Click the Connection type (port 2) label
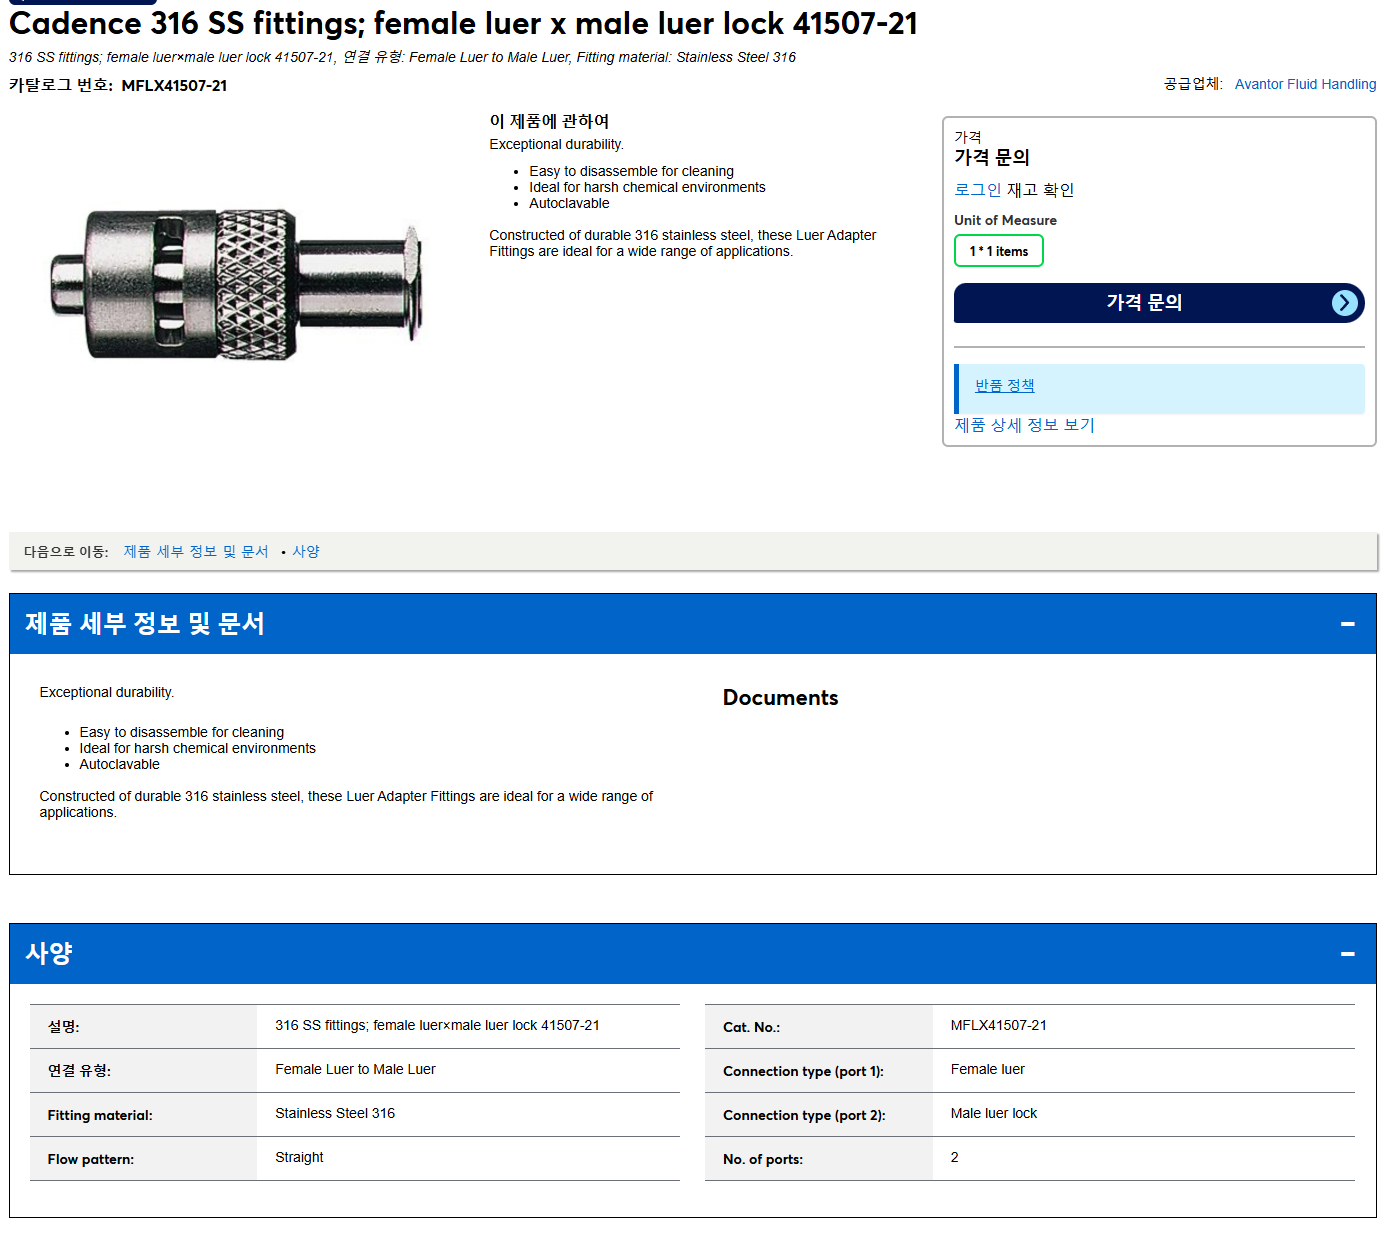The image size is (1384, 1238). (804, 1116)
